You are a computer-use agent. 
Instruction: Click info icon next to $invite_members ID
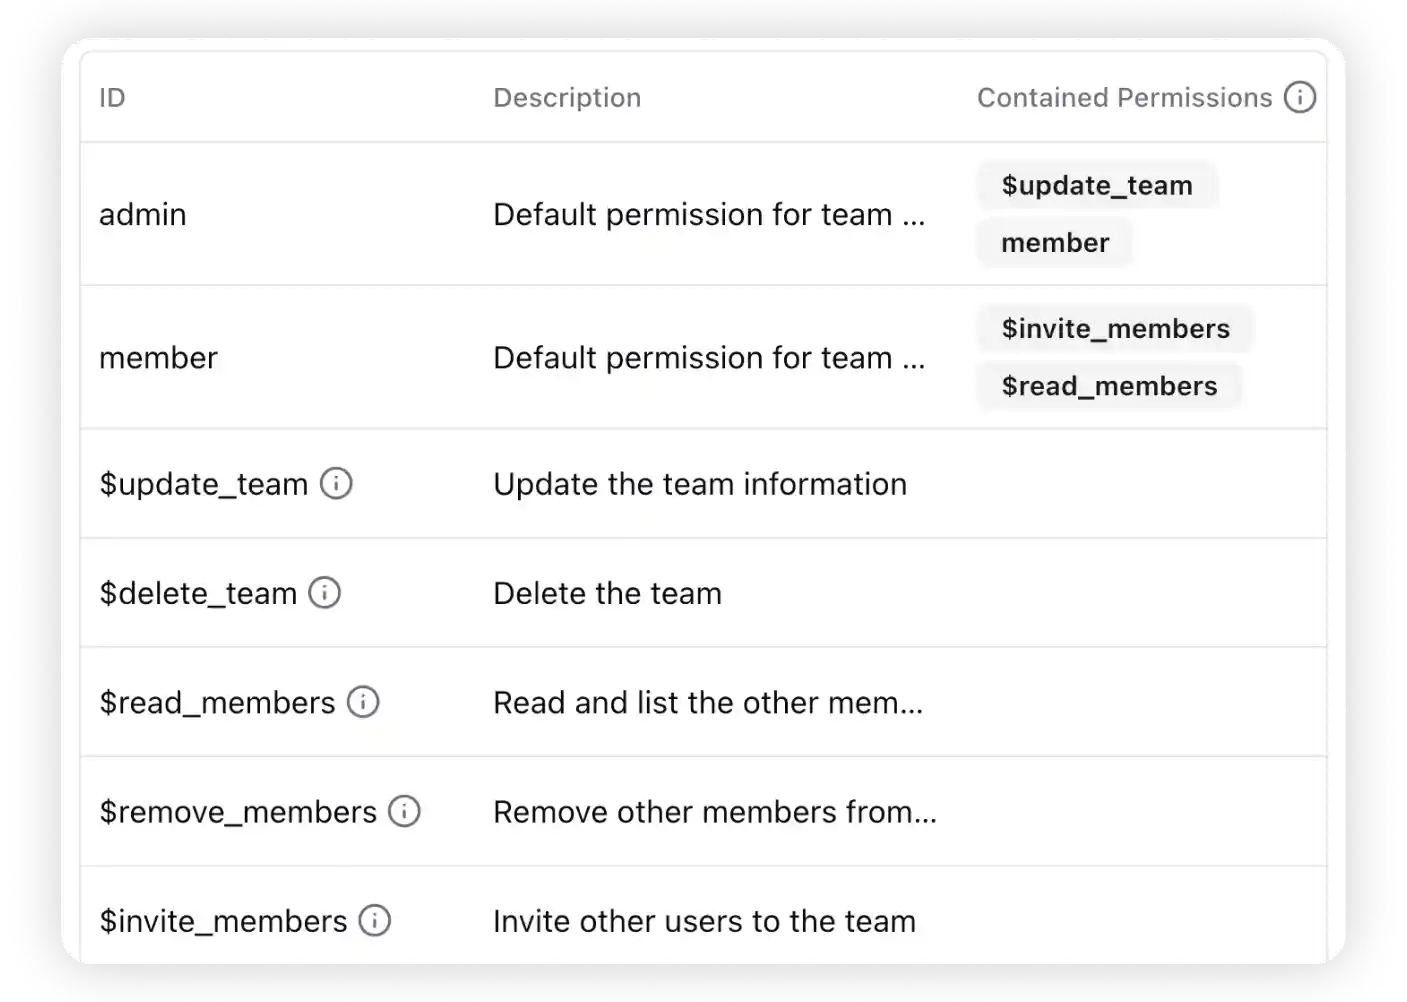pyautogui.click(x=375, y=920)
